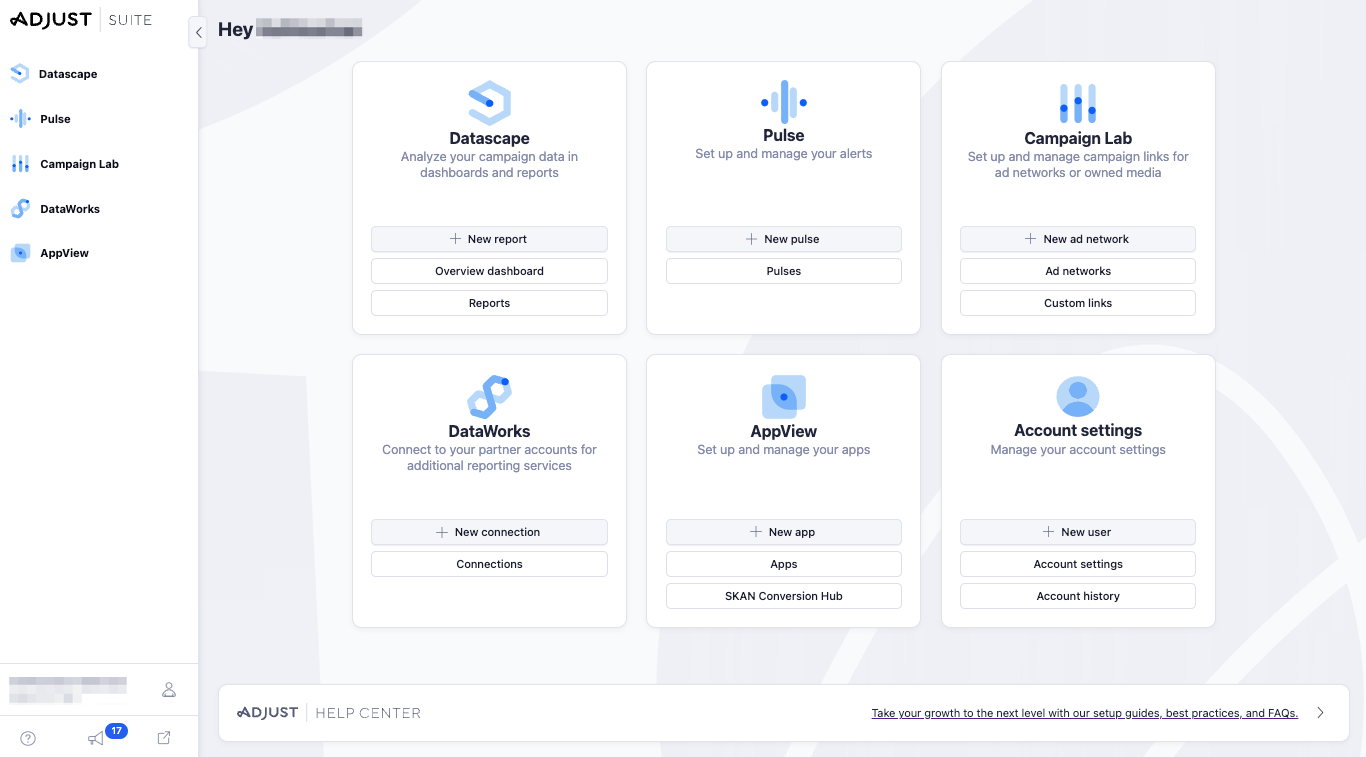Image resolution: width=1366 pixels, height=757 pixels.
Task: Click the Account settings card title
Action: pos(1078,430)
